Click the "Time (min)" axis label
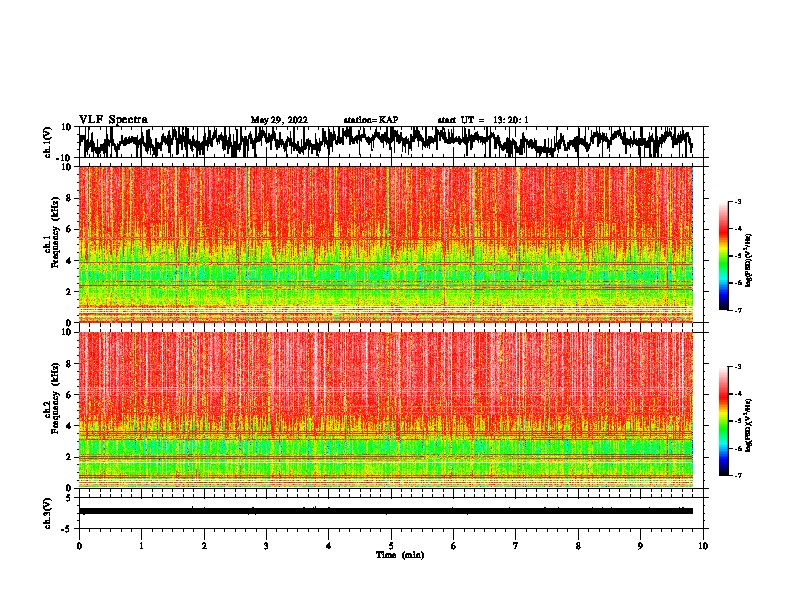The height and width of the screenshot is (612, 792). pos(400,555)
